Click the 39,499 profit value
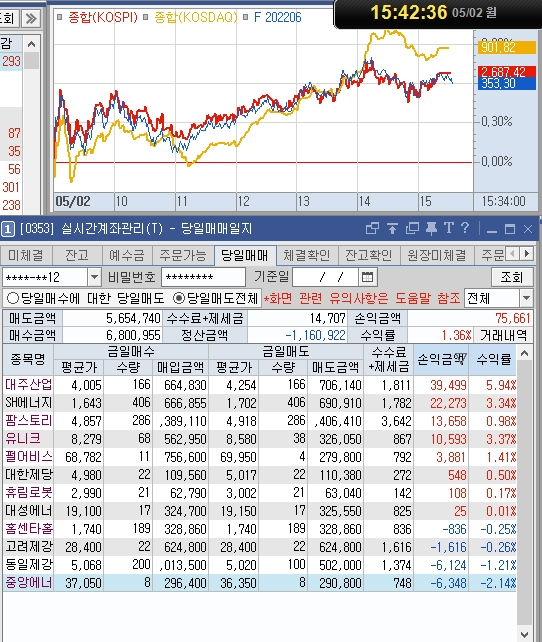The width and height of the screenshot is (542, 642). coord(448,385)
